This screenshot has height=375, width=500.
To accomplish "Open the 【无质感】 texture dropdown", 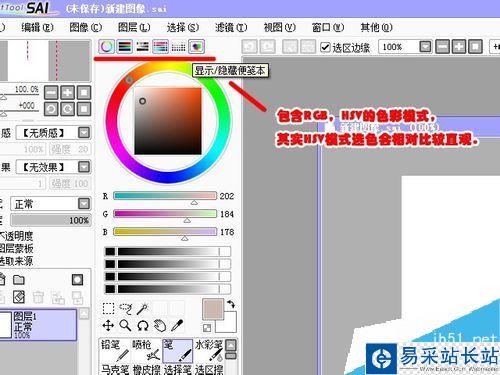I will point(53,133).
